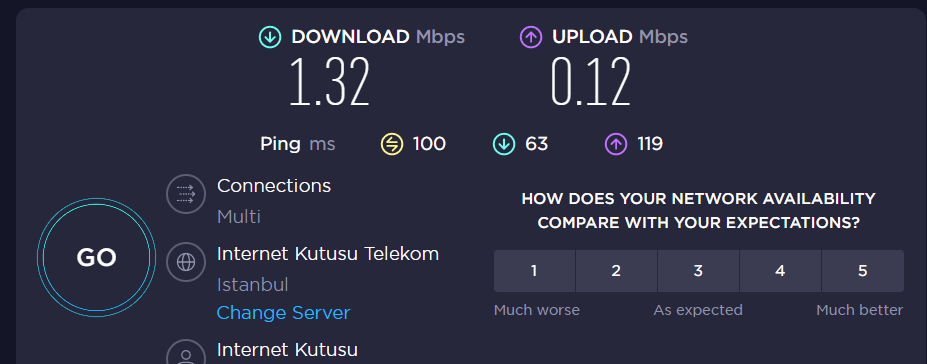Pick rating 4 on the expectations scale
The height and width of the screenshot is (364, 927).
[780, 271]
